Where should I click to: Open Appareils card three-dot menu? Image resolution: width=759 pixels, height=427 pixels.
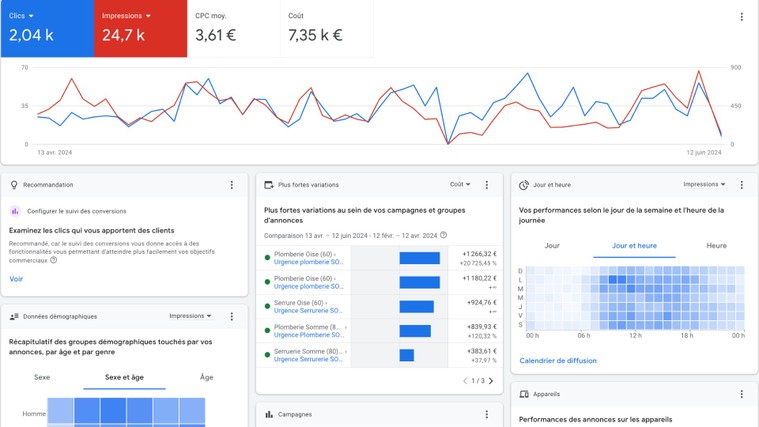tap(741, 394)
